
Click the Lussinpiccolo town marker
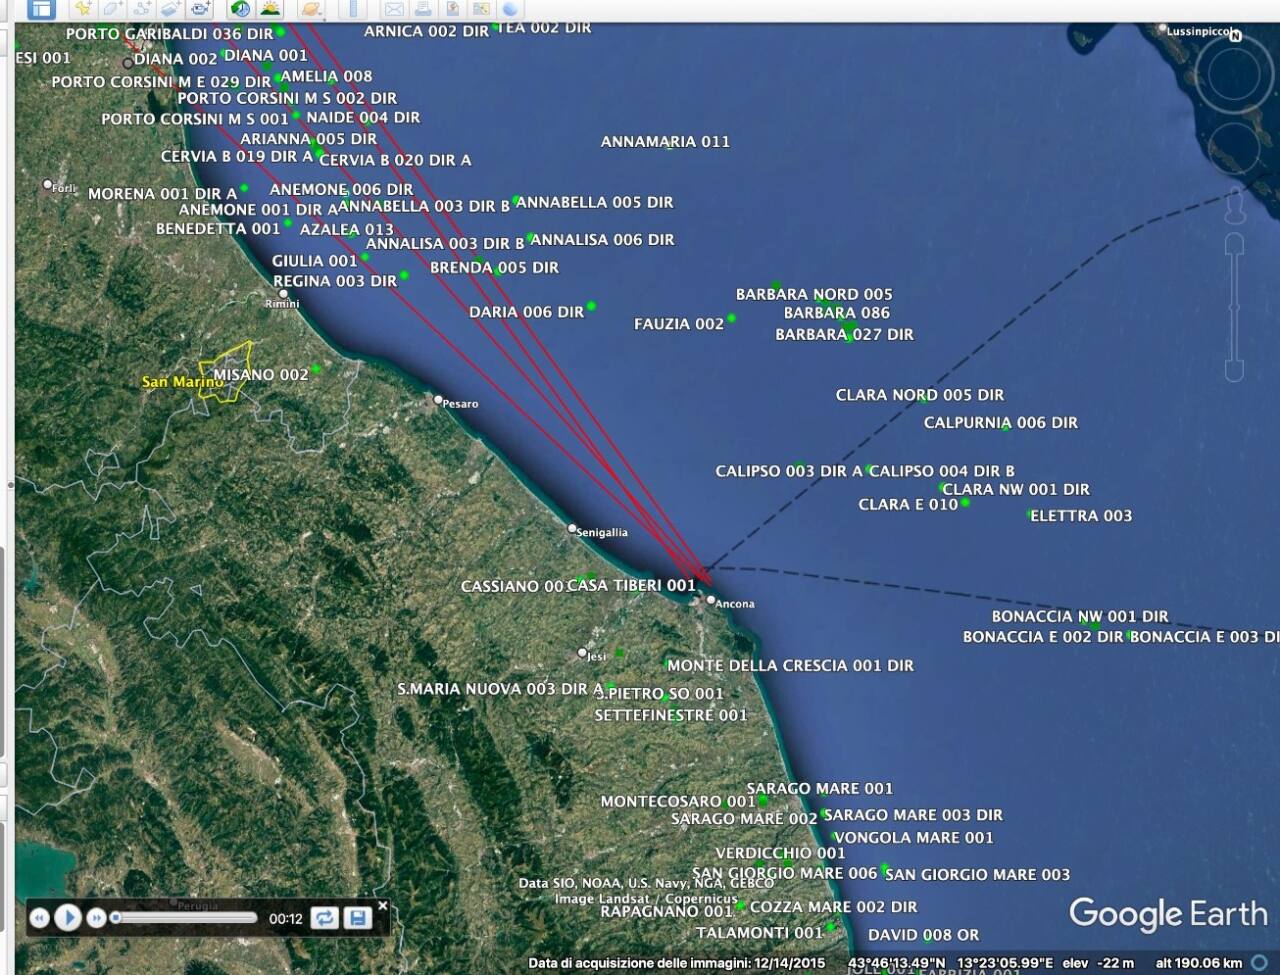[x=1163, y=29]
